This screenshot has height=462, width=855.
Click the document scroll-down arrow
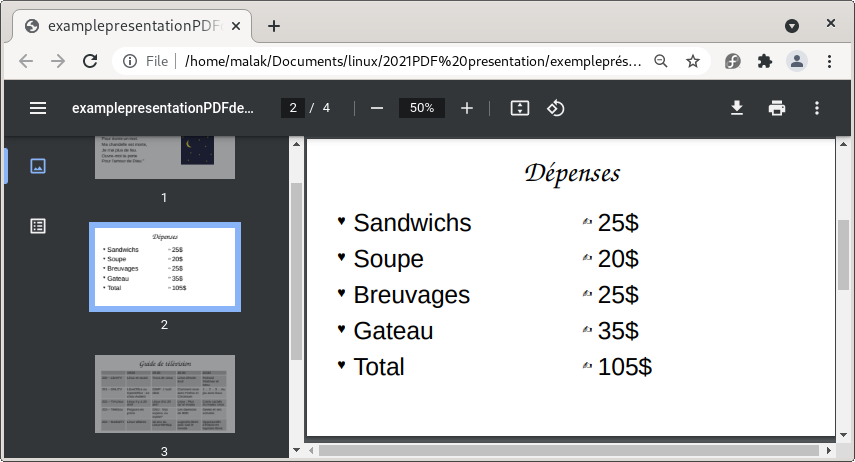tap(844, 435)
